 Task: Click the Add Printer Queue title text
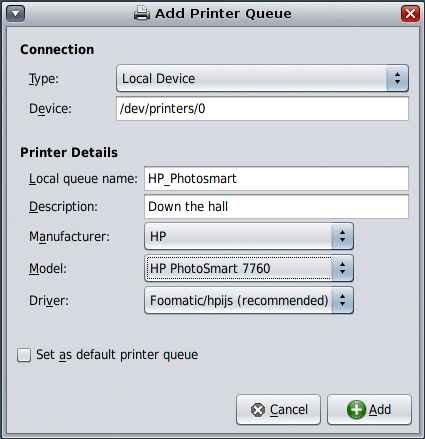point(223,14)
